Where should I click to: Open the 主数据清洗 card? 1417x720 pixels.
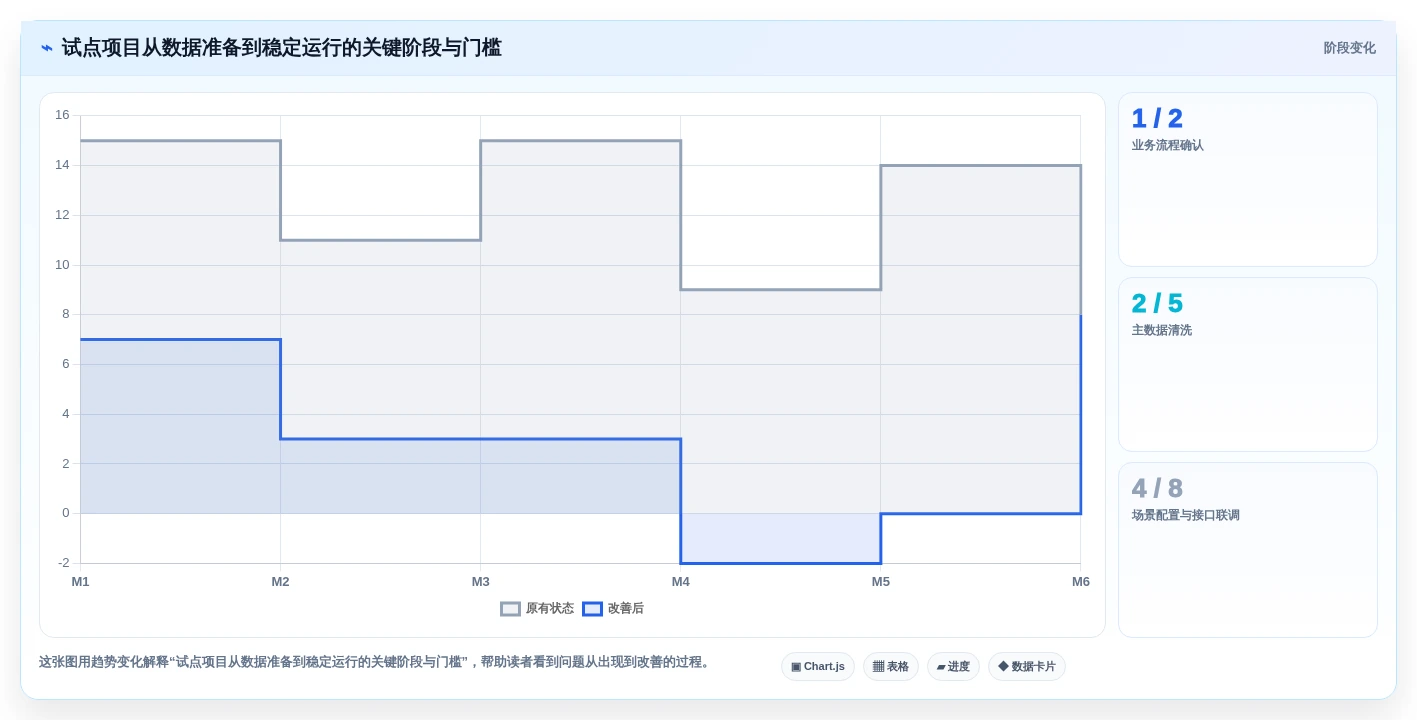[1248, 365]
